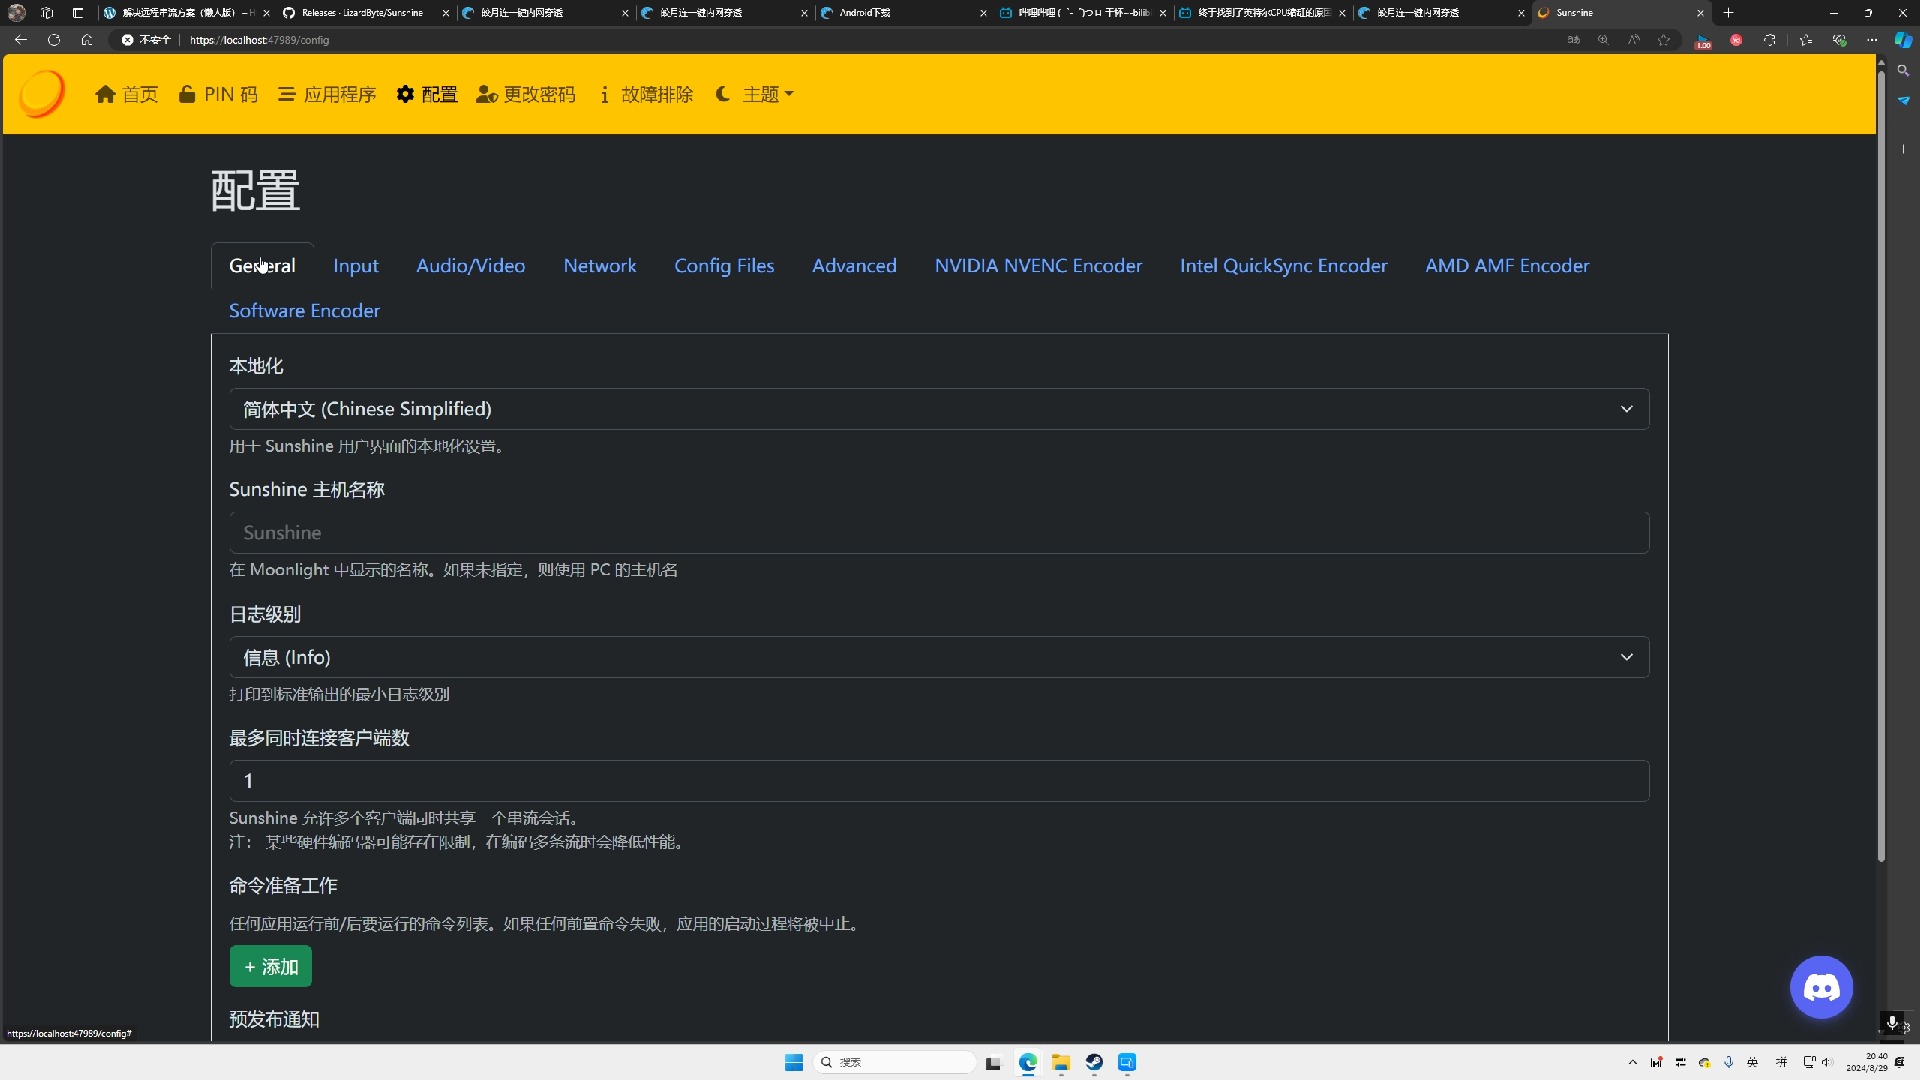1920x1080 pixels.
Task: Click the browser home icon
Action: point(87,40)
